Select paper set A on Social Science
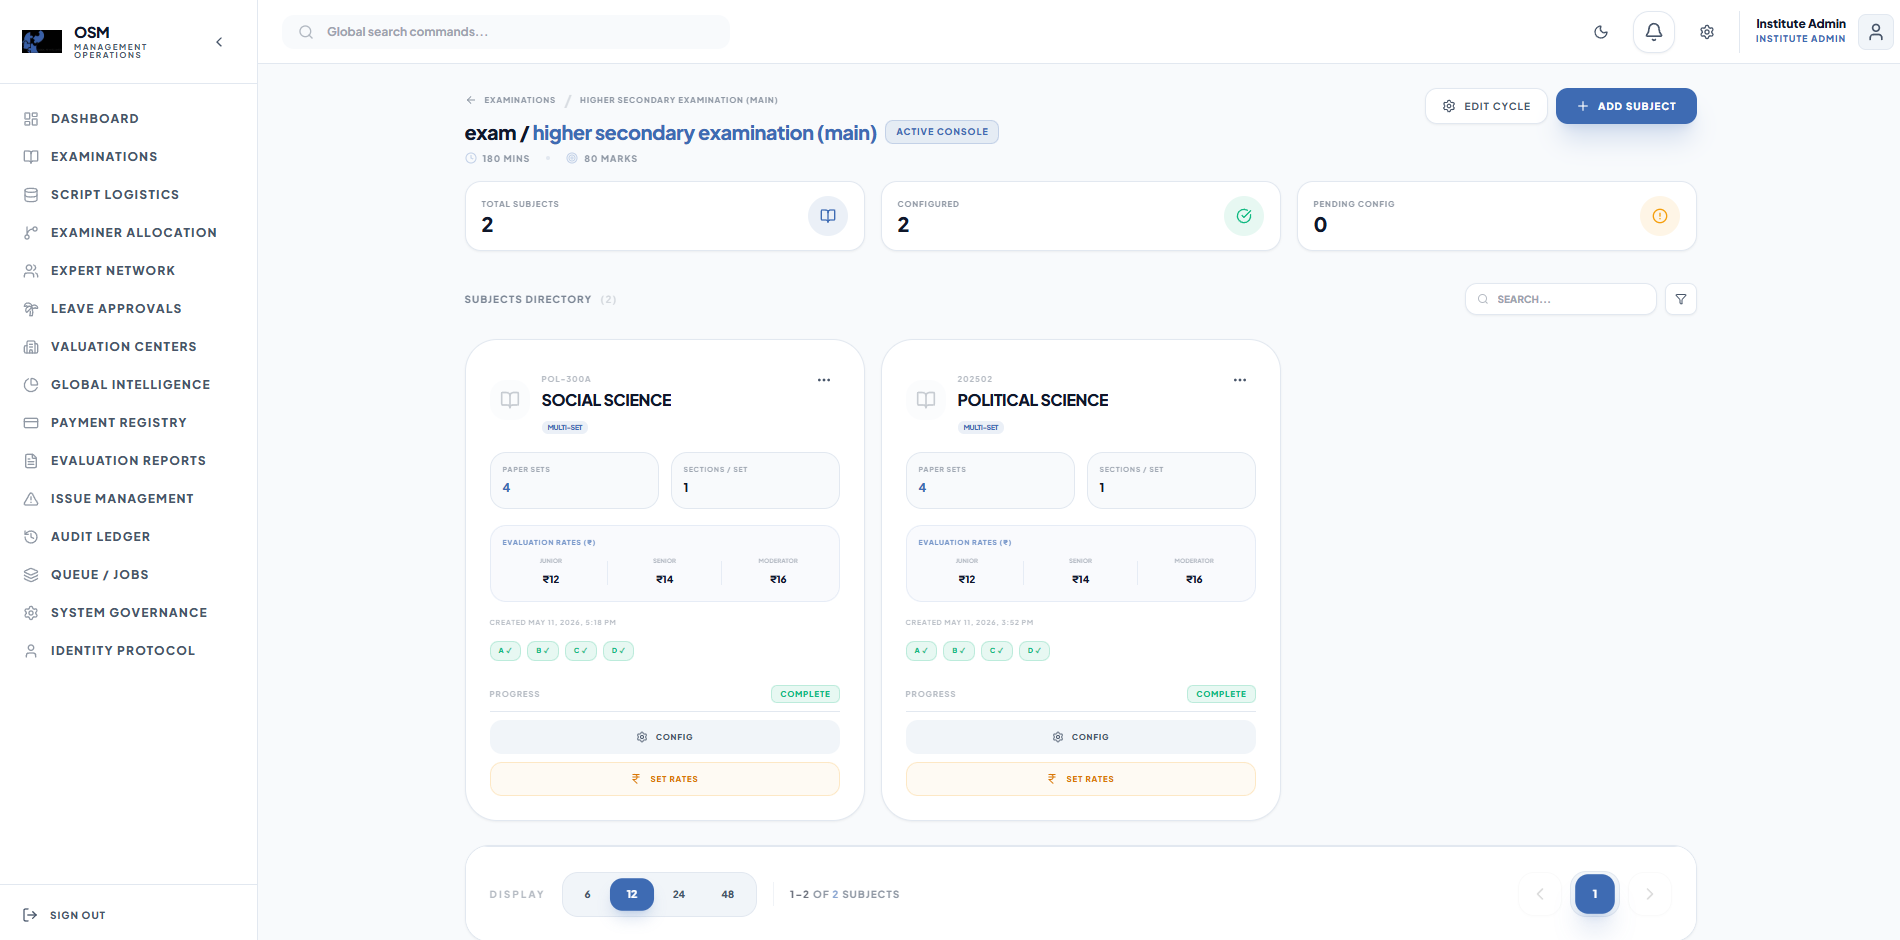The image size is (1900, 940). pos(505,651)
